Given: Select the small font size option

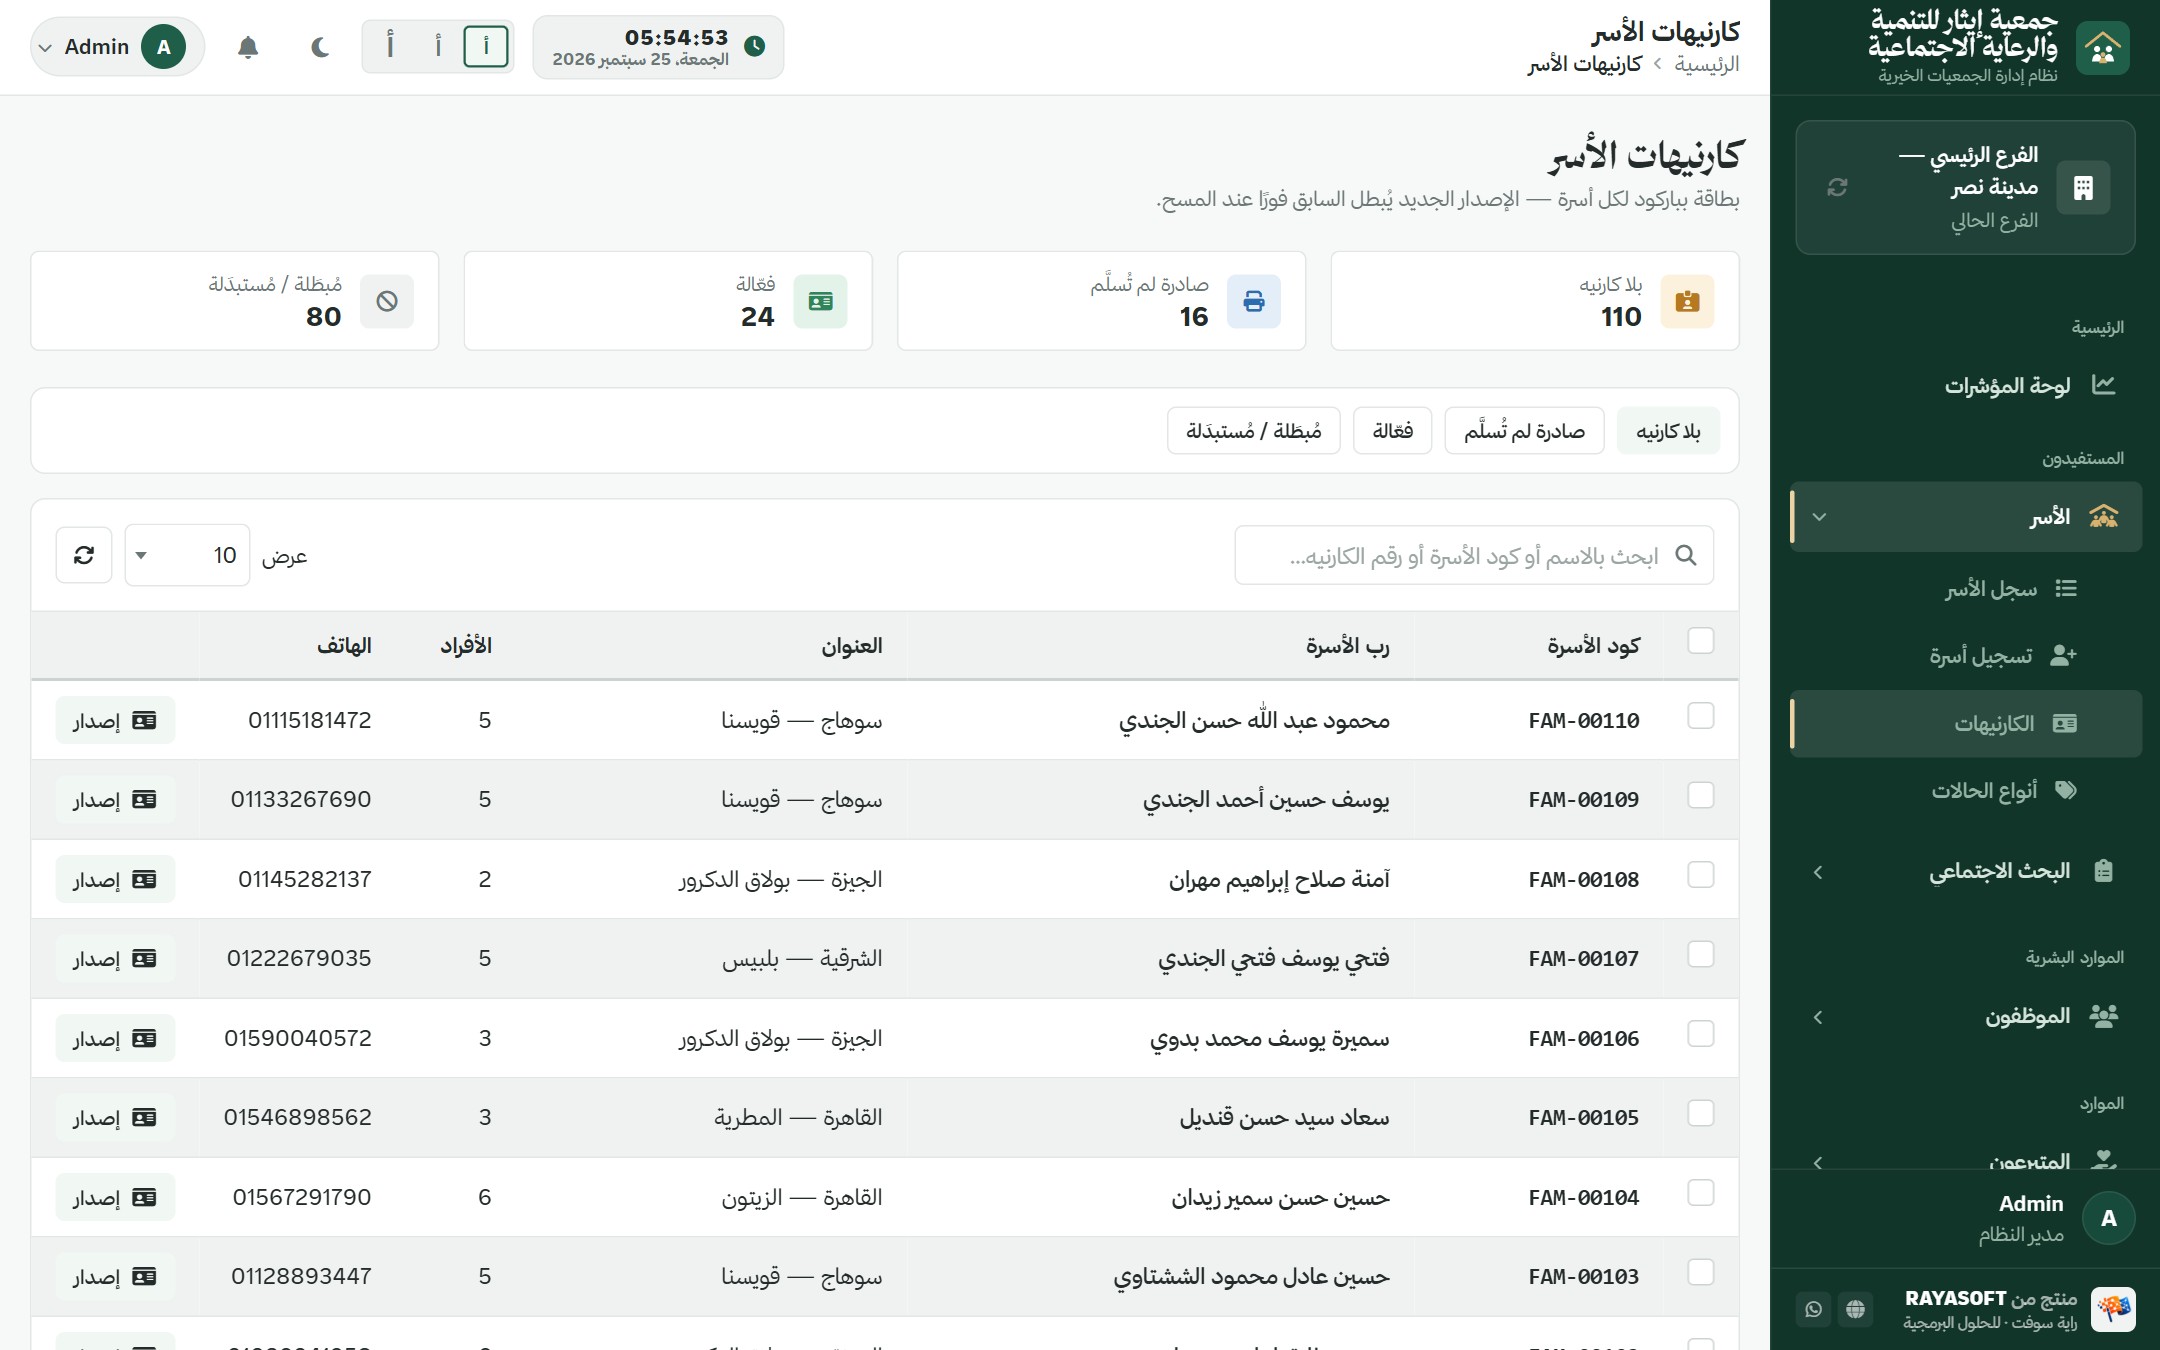Looking at the screenshot, I should tap(486, 46).
